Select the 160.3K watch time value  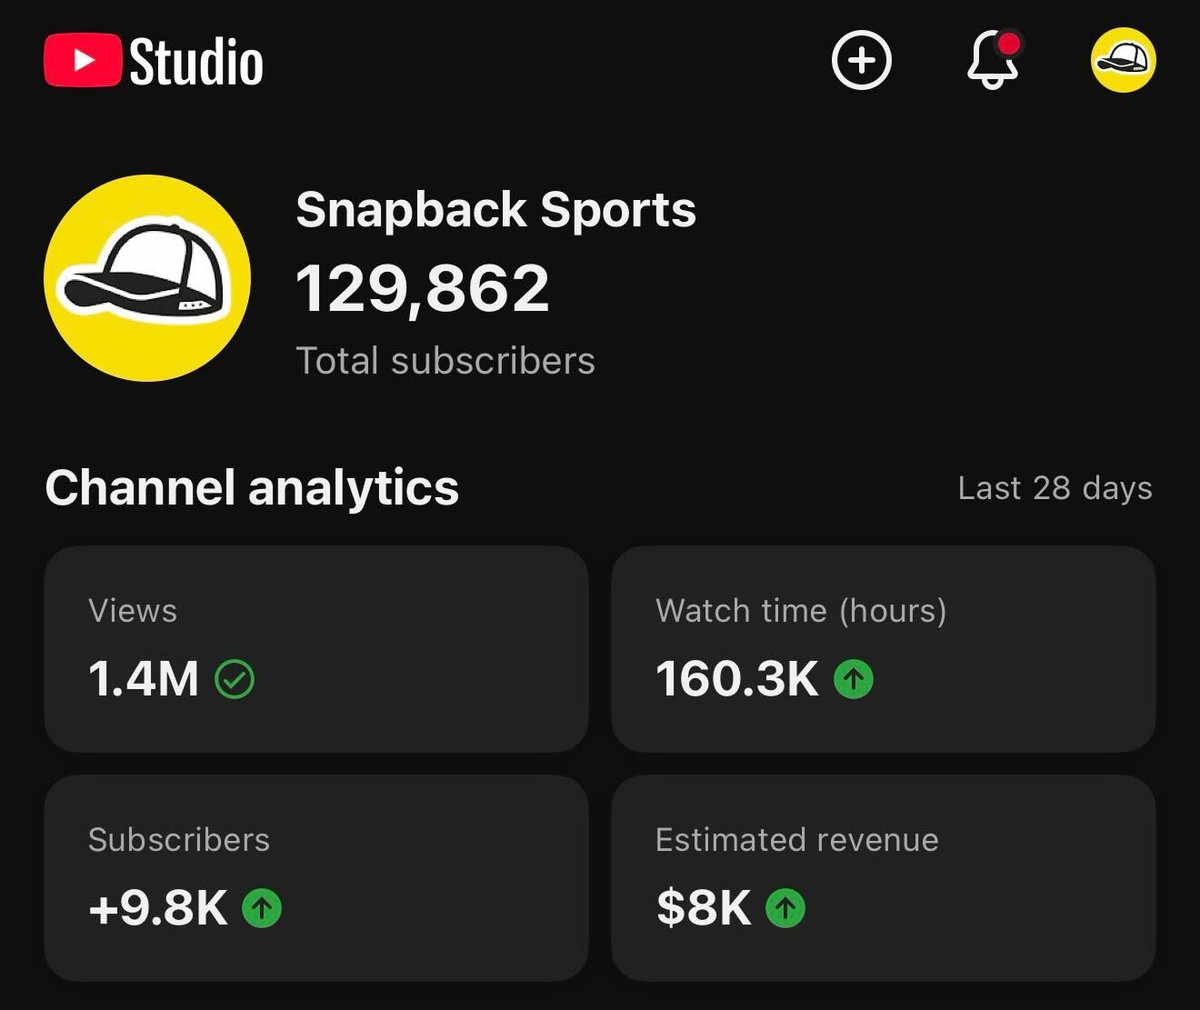coord(738,680)
